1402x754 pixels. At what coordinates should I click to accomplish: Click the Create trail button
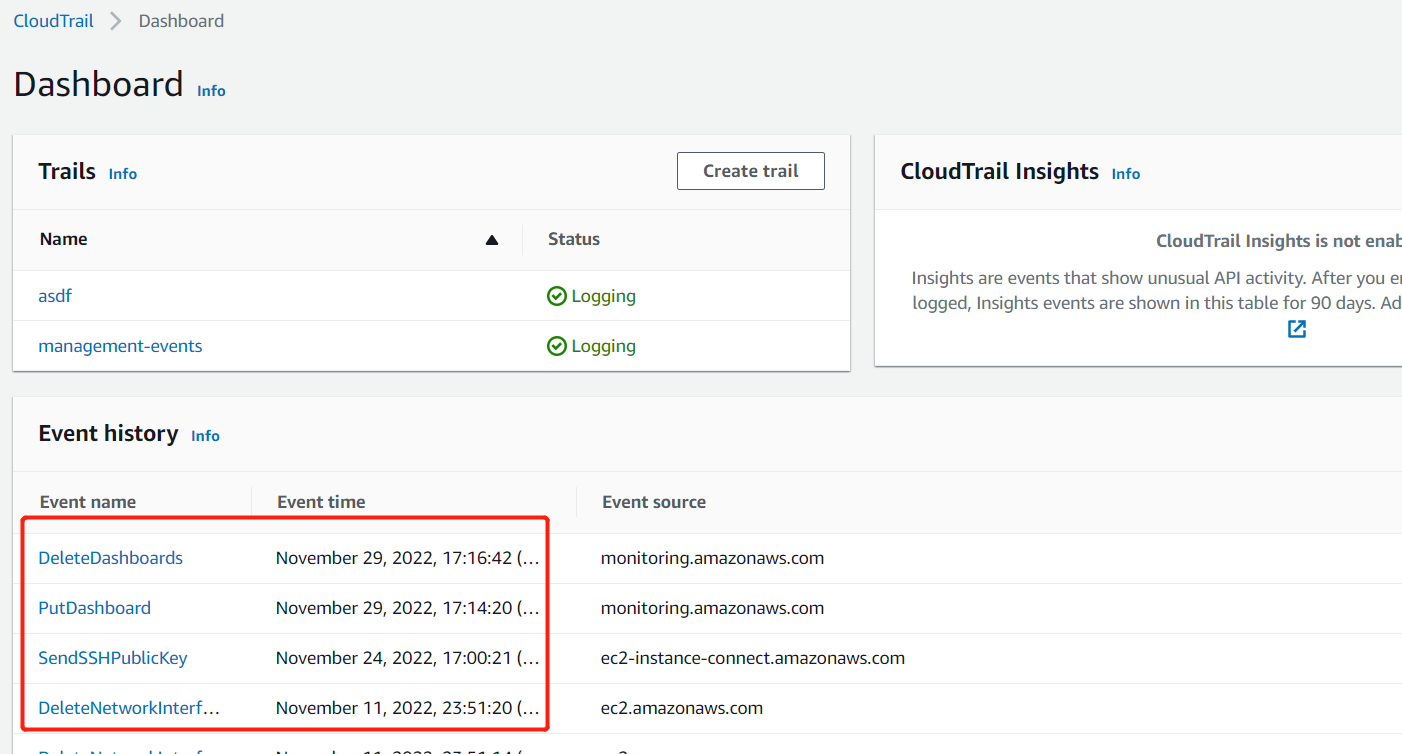(750, 171)
